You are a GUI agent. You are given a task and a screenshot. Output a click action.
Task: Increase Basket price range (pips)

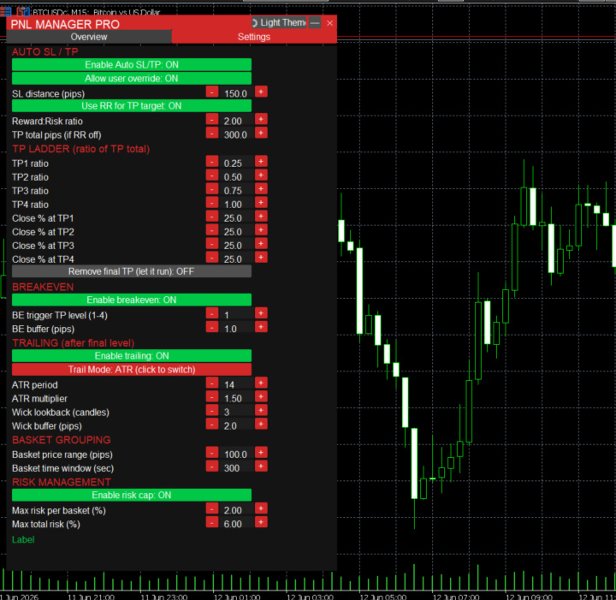261,453
